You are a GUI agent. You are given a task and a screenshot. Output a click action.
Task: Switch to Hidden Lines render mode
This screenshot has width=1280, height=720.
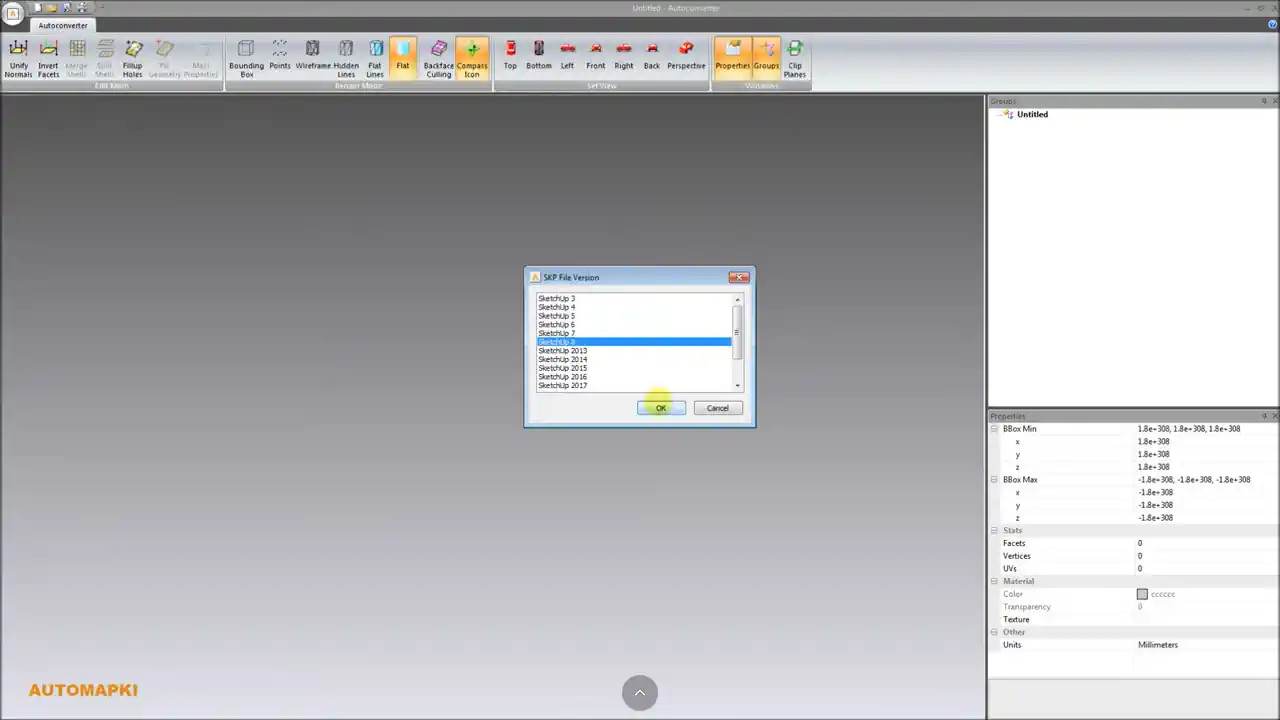click(x=346, y=57)
